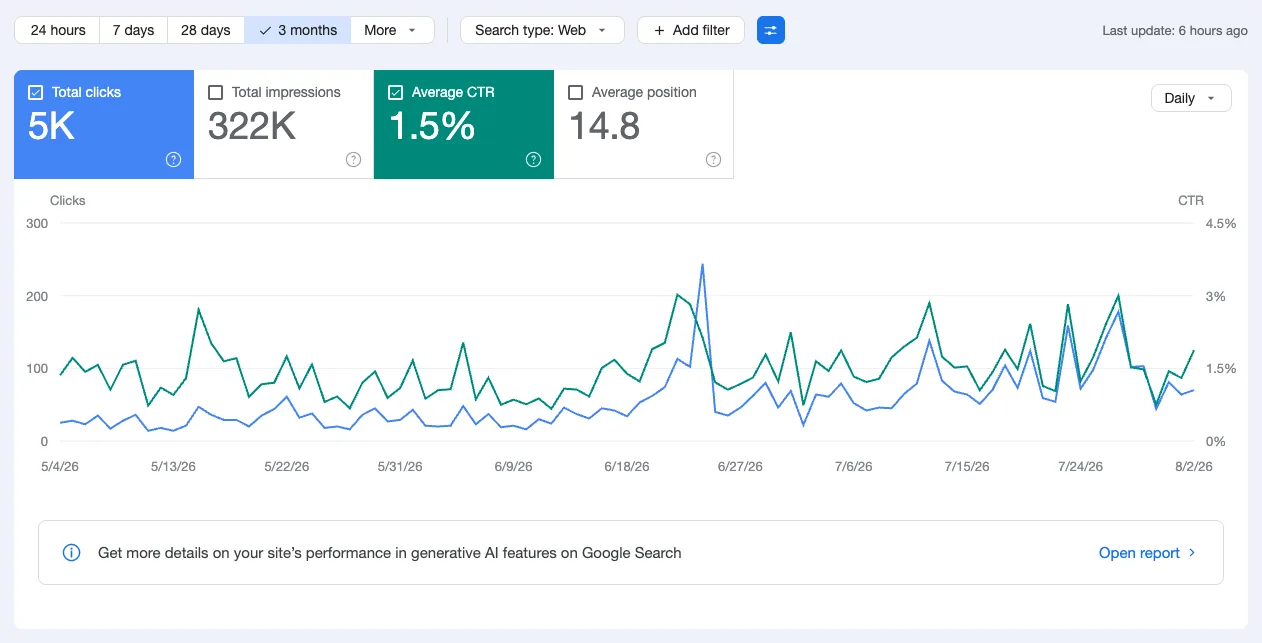Click the 1.5% average CTR value
The height and width of the screenshot is (643, 1262).
coord(432,127)
